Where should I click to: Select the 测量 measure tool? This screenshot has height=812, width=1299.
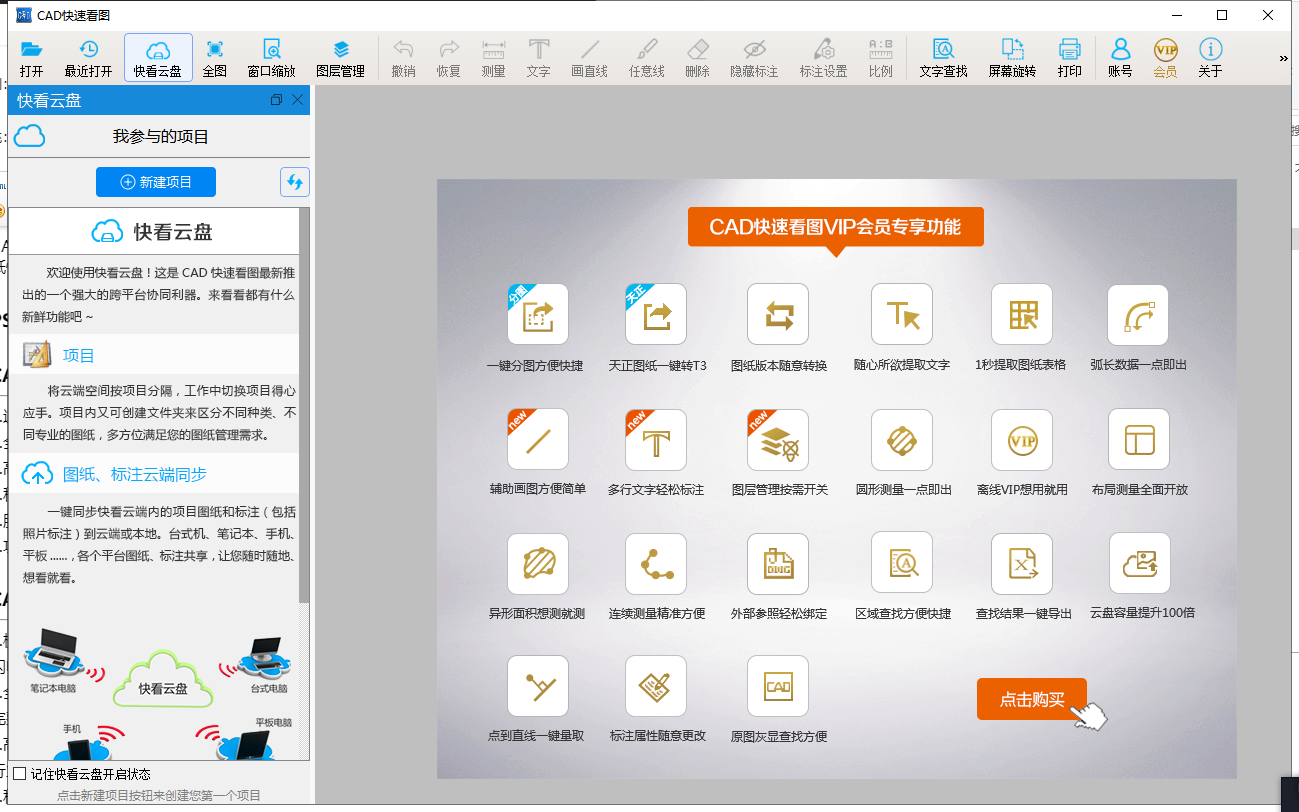point(493,58)
